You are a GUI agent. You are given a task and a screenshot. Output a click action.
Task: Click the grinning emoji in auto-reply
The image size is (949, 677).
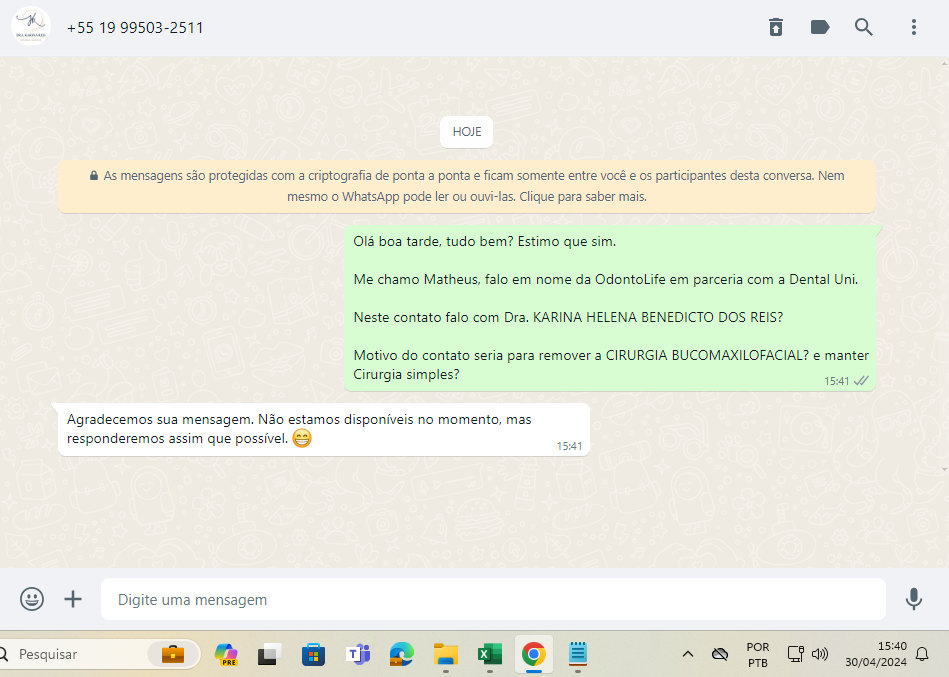(301, 438)
